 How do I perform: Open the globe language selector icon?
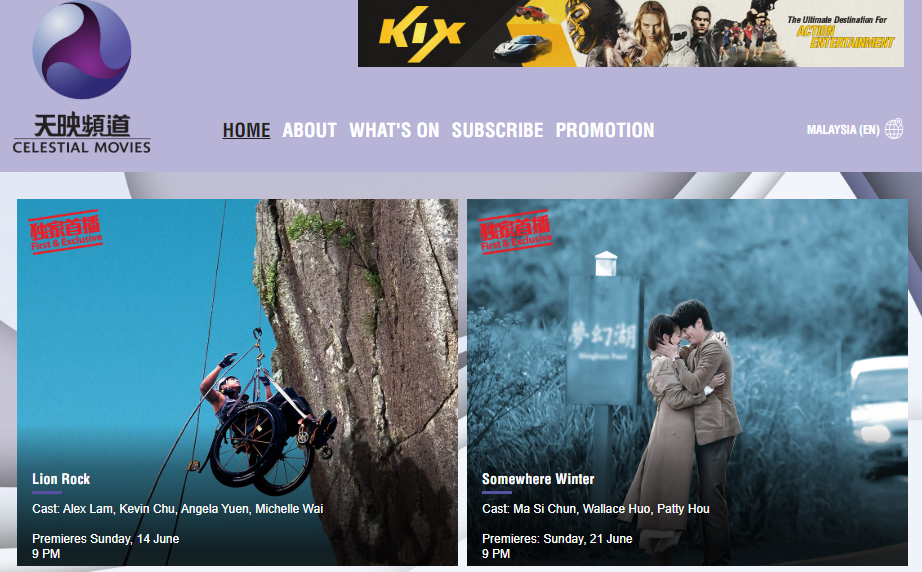tap(894, 129)
